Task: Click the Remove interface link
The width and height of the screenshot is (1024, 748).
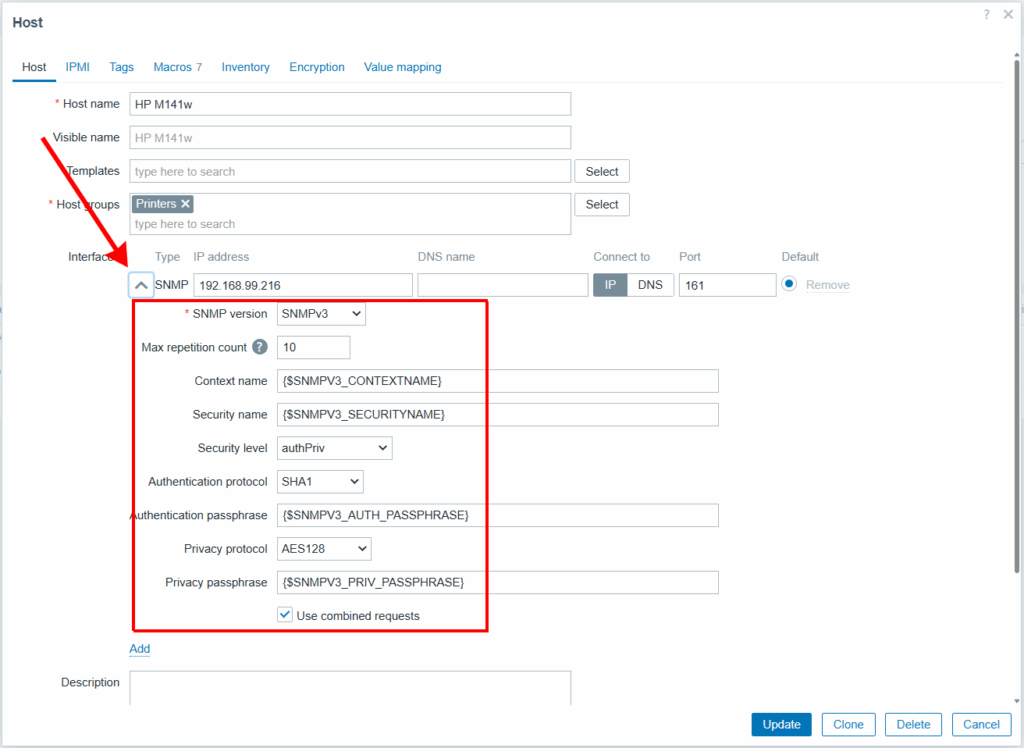Action: pos(827,285)
